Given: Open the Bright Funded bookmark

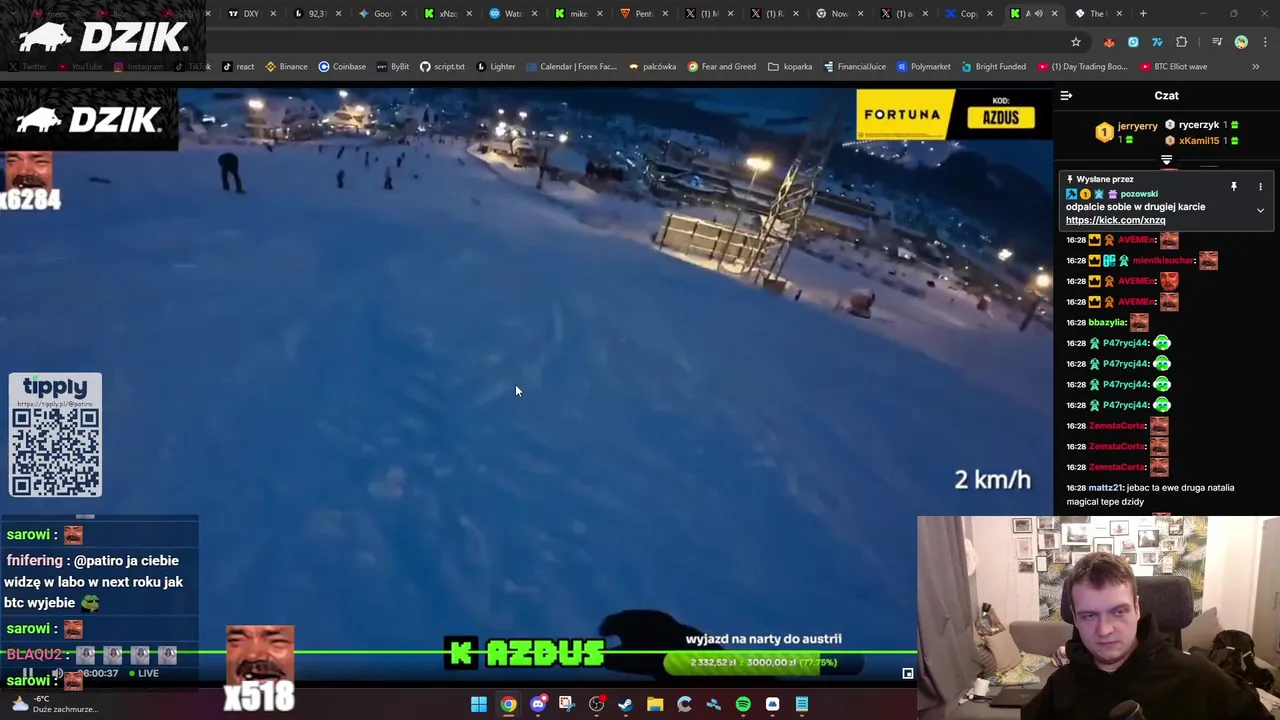Looking at the screenshot, I should (994, 67).
